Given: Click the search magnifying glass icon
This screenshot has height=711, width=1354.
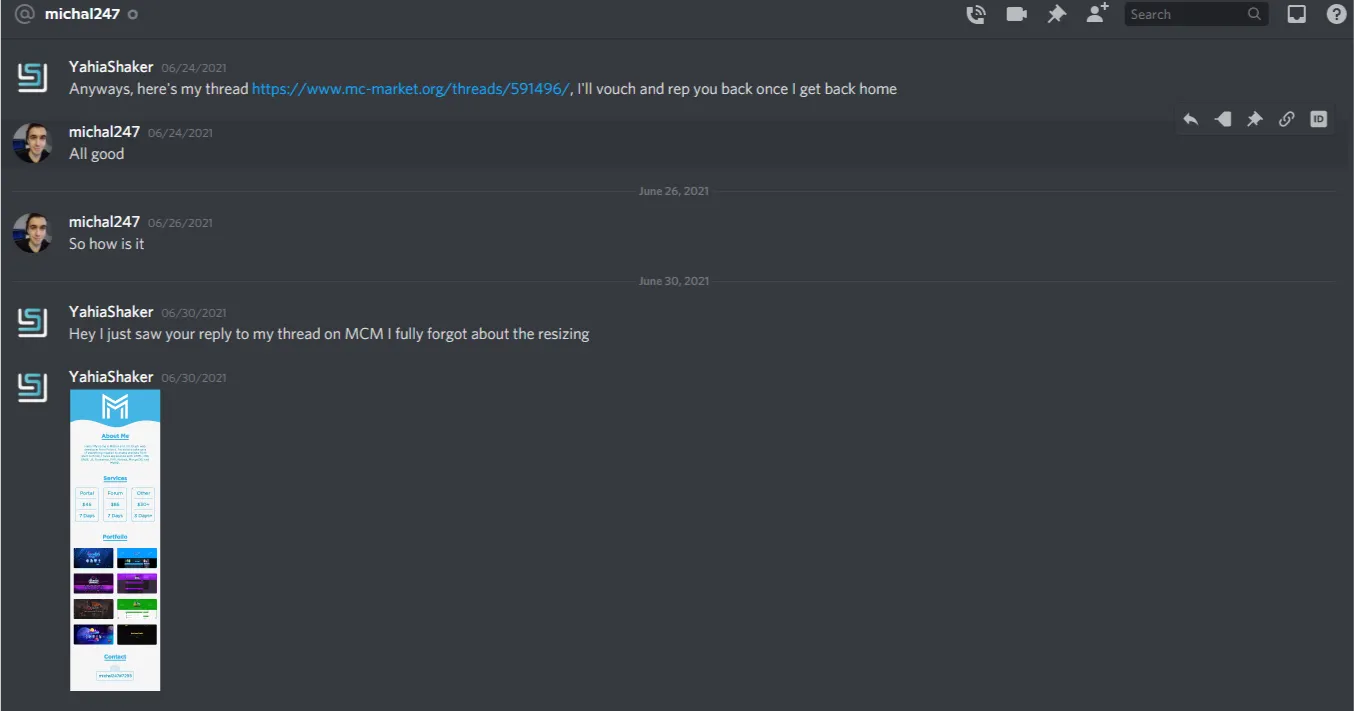Looking at the screenshot, I should click(x=1254, y=14).
